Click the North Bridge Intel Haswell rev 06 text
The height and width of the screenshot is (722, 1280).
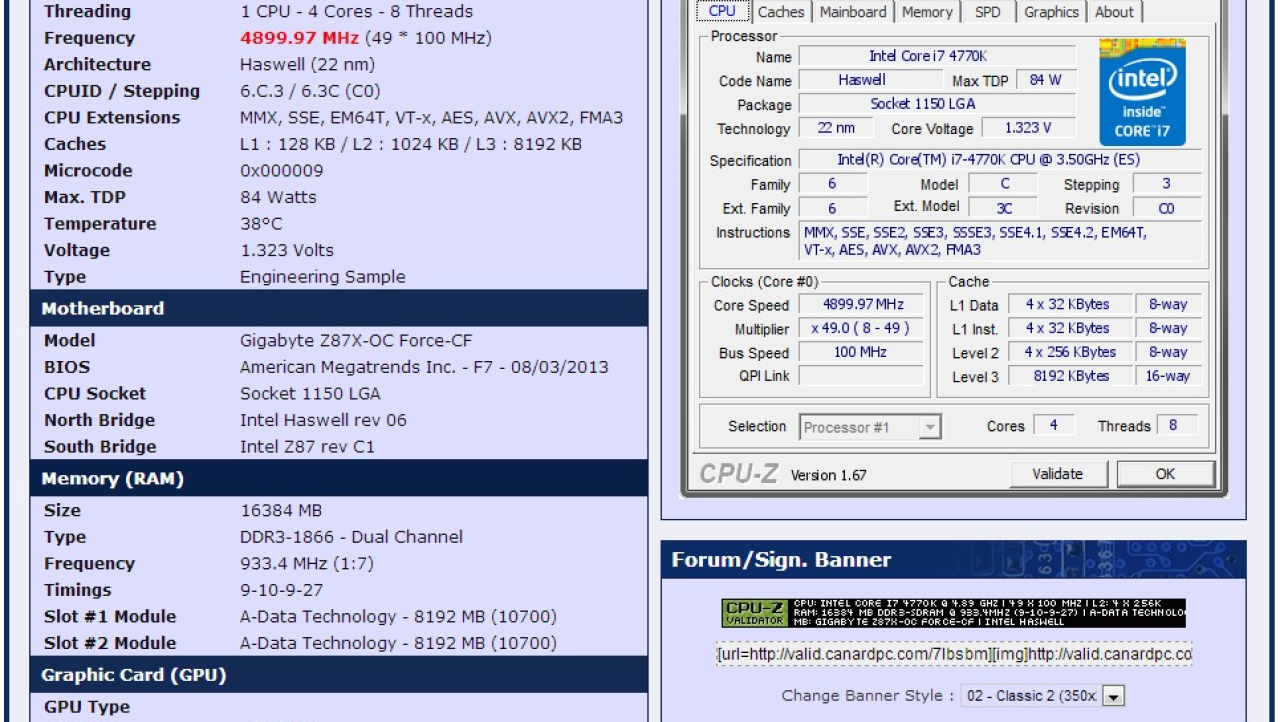[x=323, y=420]
